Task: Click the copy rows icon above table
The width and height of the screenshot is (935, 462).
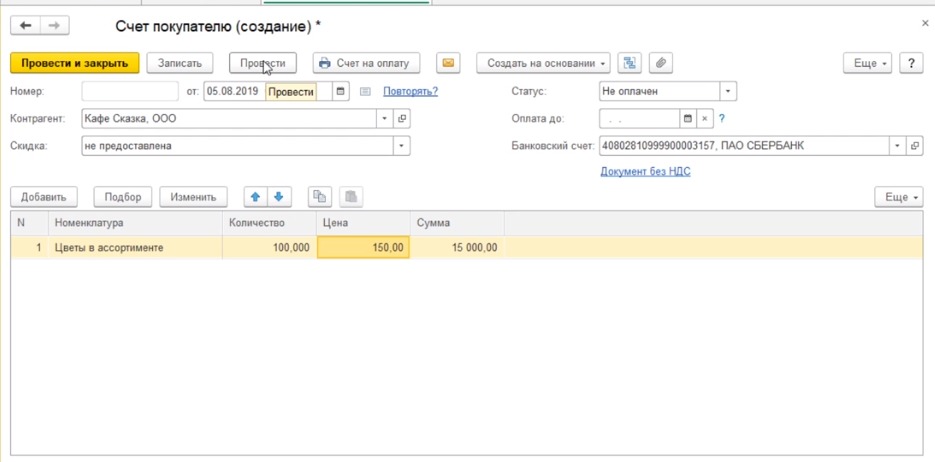Action: [319, 197]
